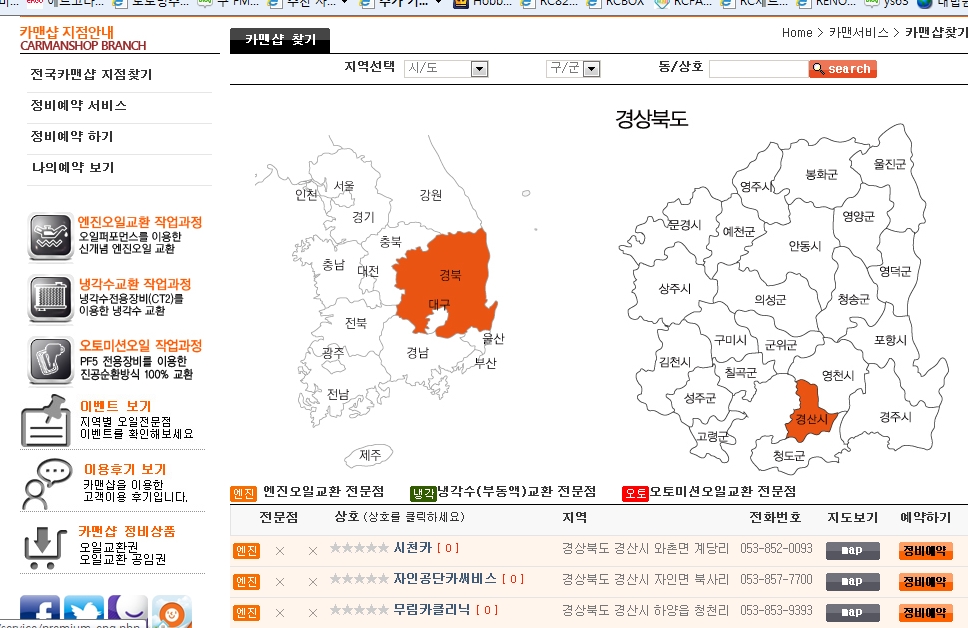The width and height of the screenshot is (968, 628).
Task: Open the Twitter social icon
Action: (x=84, y=612)
